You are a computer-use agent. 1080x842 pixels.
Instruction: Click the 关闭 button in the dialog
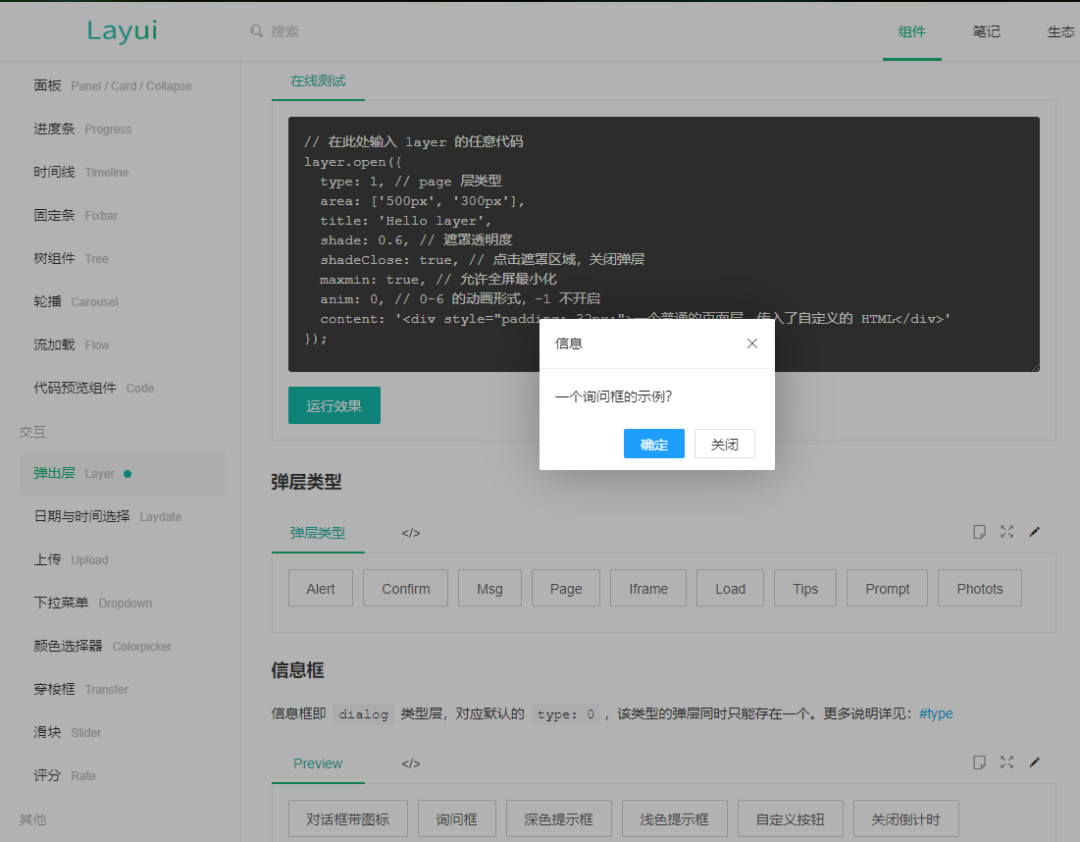coord(724,444)
